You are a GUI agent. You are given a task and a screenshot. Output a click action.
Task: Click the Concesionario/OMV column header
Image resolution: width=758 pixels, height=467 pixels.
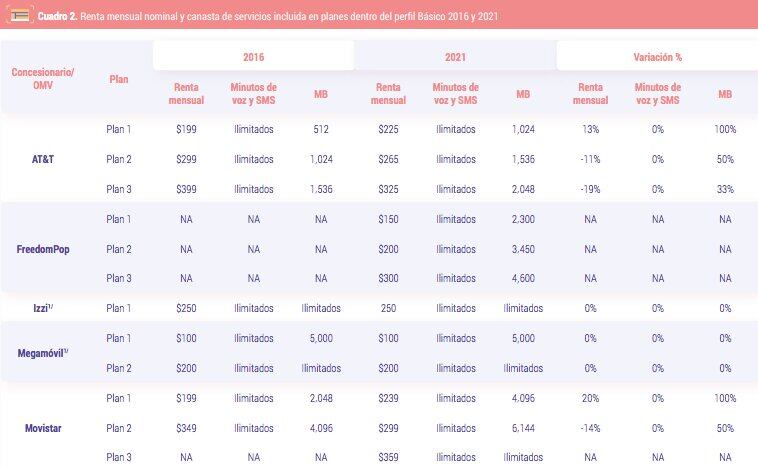tap(43, 78)
